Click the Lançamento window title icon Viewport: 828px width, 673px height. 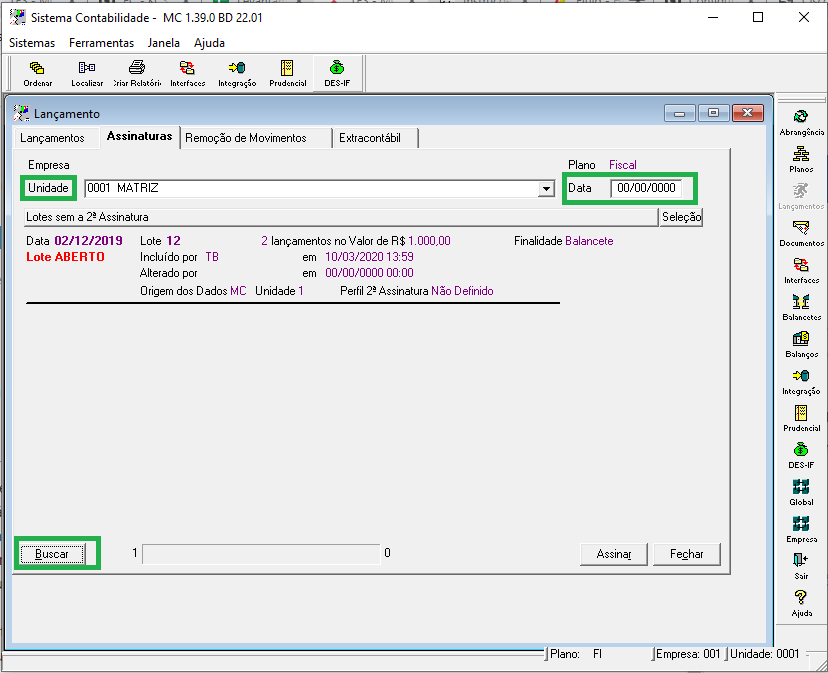[22, 113]
